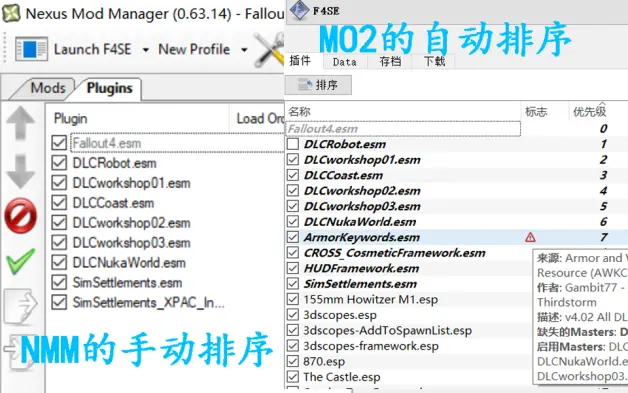Open the Launch F4SE dropdown arrow
Screen dimensions: 628x393
[146, 50]
